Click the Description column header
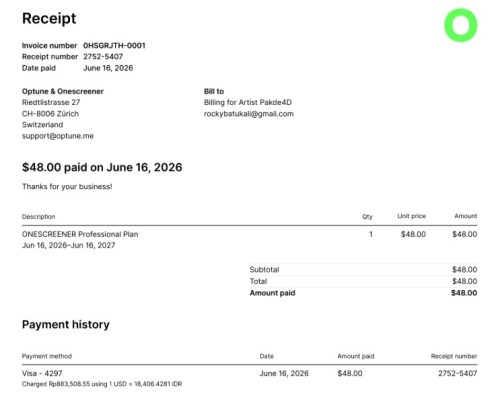Viewport: 500px width, 401px height. click(39, 217)
